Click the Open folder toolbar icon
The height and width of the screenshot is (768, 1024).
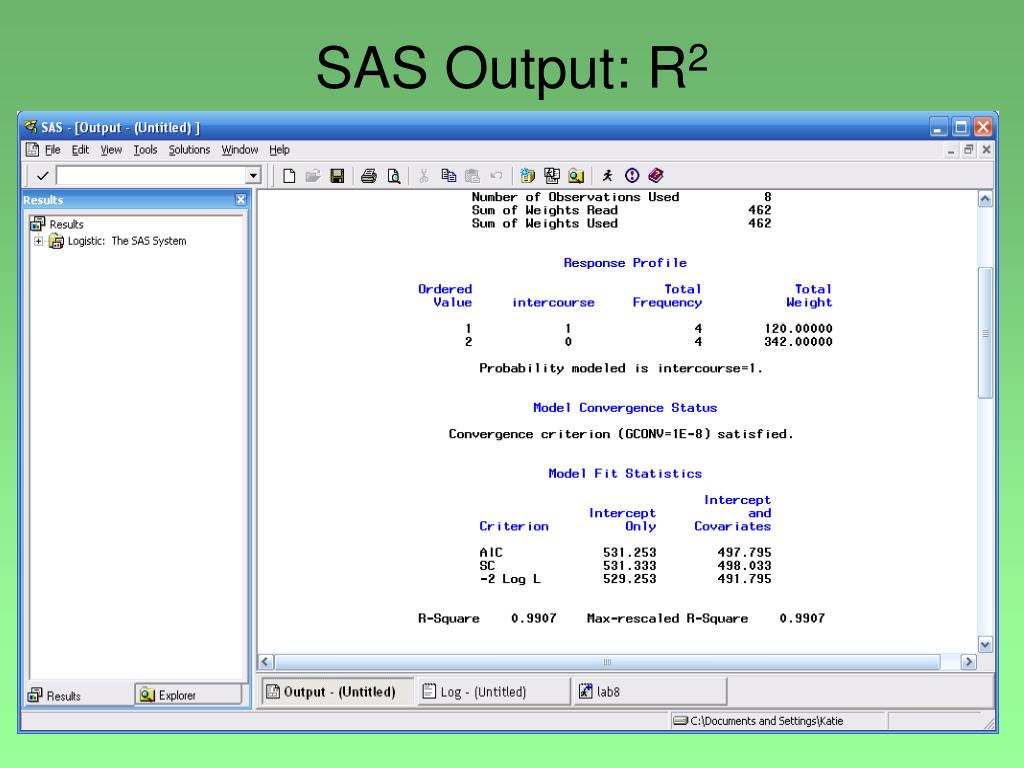(x=313, y=176)
